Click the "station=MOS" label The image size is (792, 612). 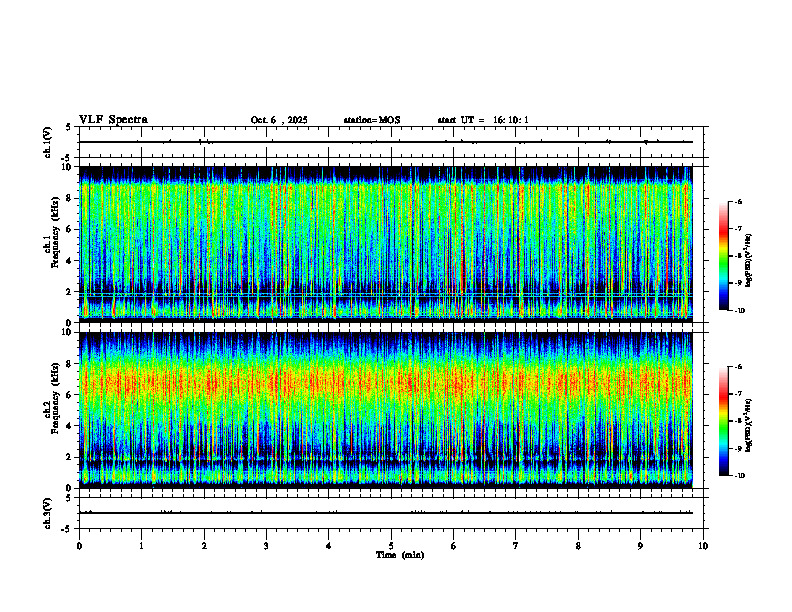tap(372, 120)
